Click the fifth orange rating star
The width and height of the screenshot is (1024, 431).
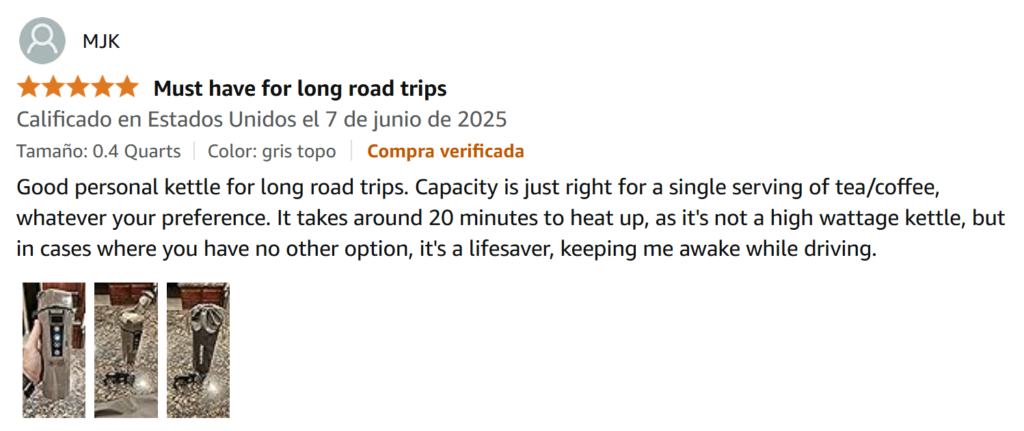coord(125,87)
